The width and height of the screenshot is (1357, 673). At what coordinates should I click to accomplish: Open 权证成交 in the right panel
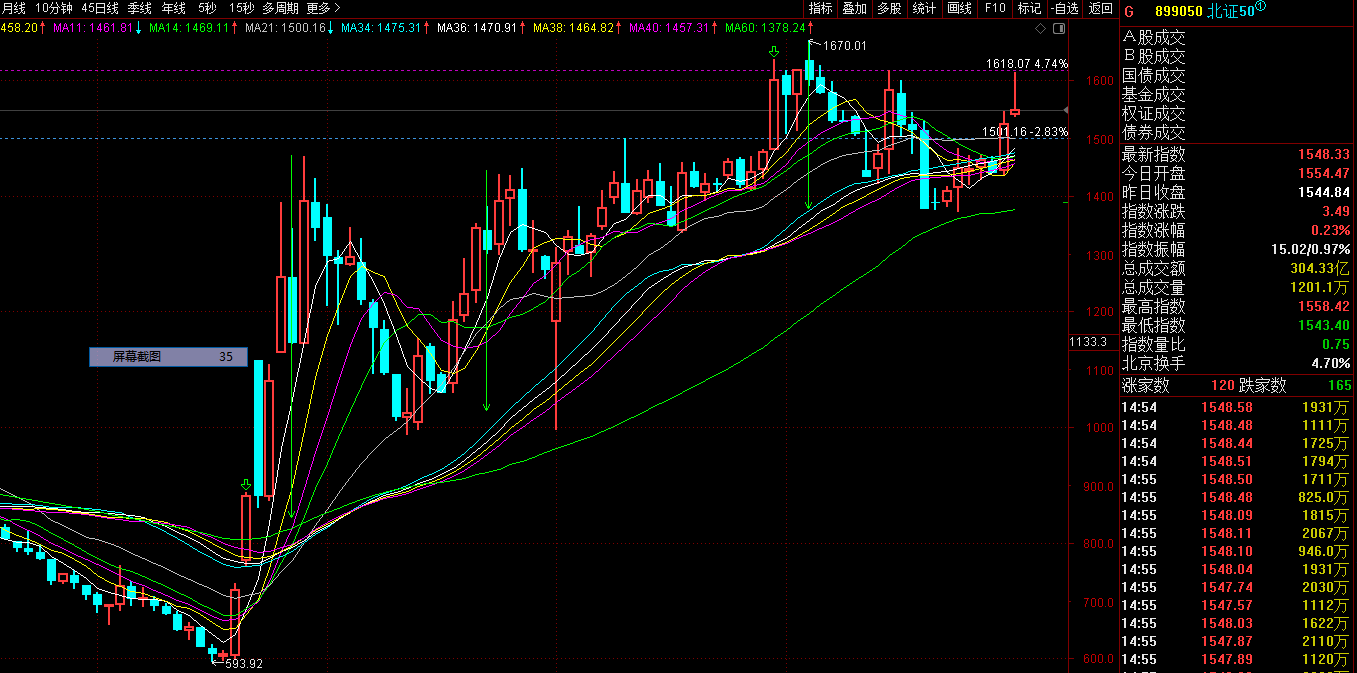point(1154,113)
